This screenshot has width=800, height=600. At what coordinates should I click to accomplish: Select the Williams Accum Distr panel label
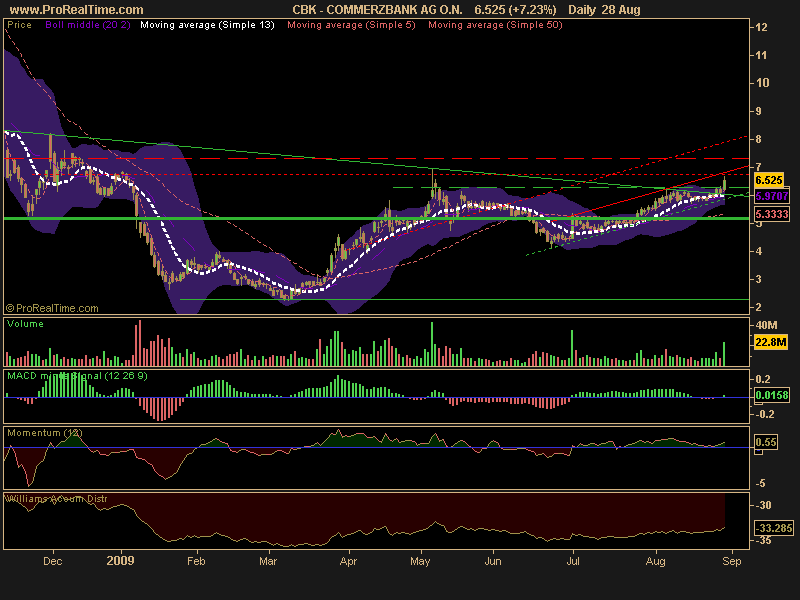pyautogui.click(x=56, y=497)
